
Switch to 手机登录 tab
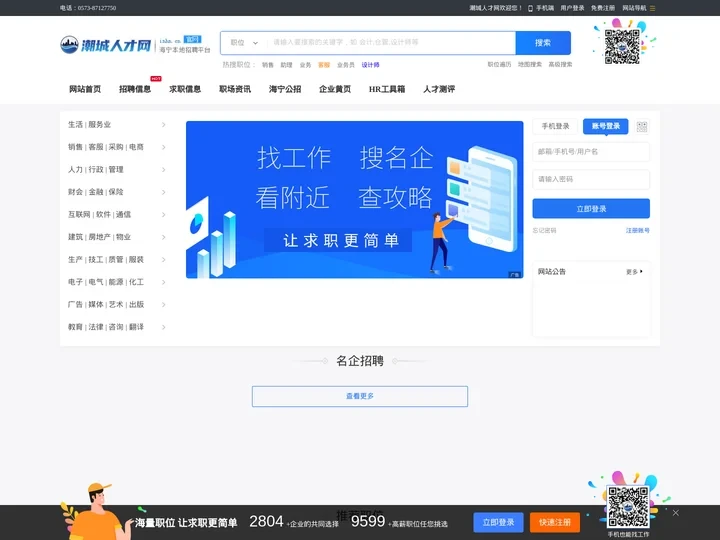coord(555,126)
